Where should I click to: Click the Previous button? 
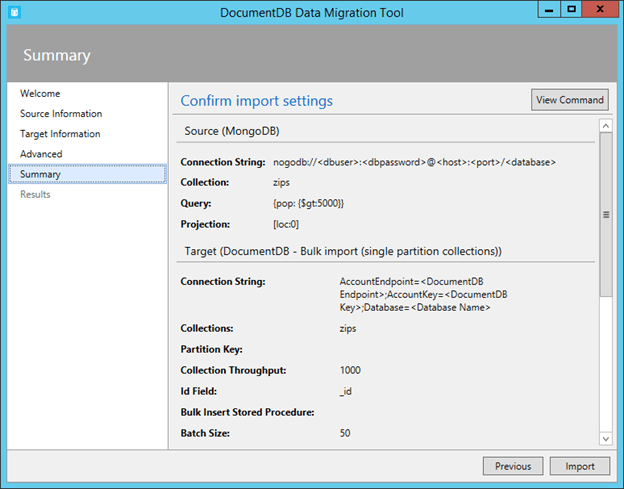(x=513, y=466)
